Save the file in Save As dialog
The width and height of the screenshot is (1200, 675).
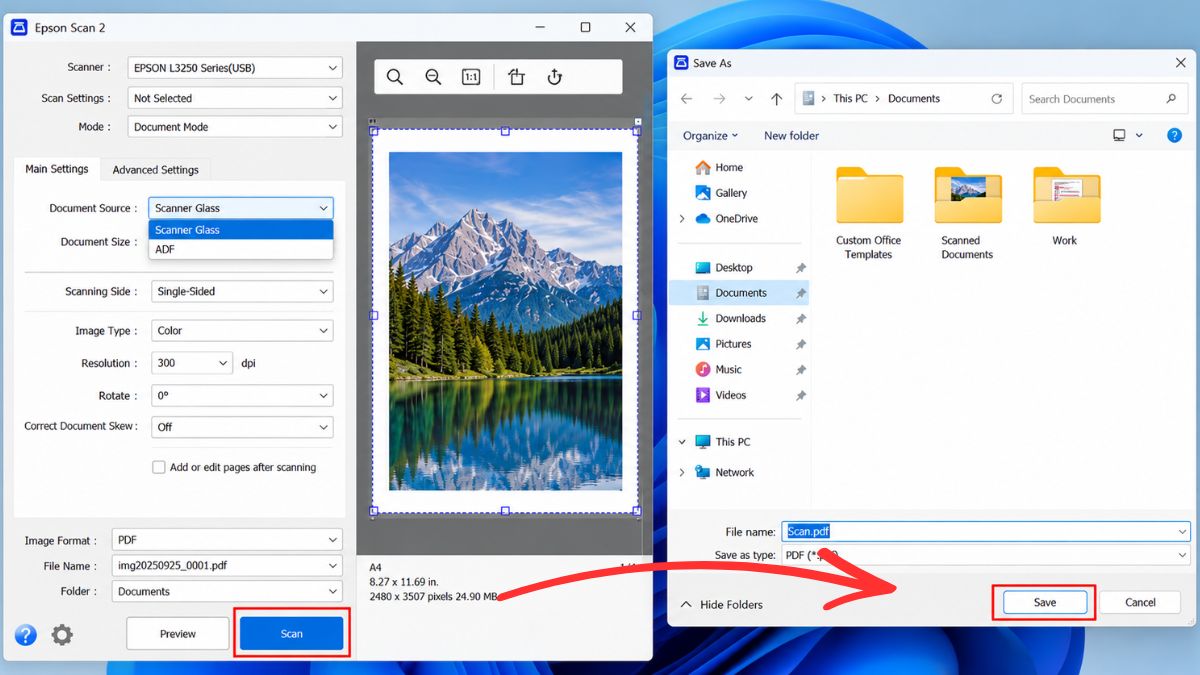click(x=1045, y=602)
